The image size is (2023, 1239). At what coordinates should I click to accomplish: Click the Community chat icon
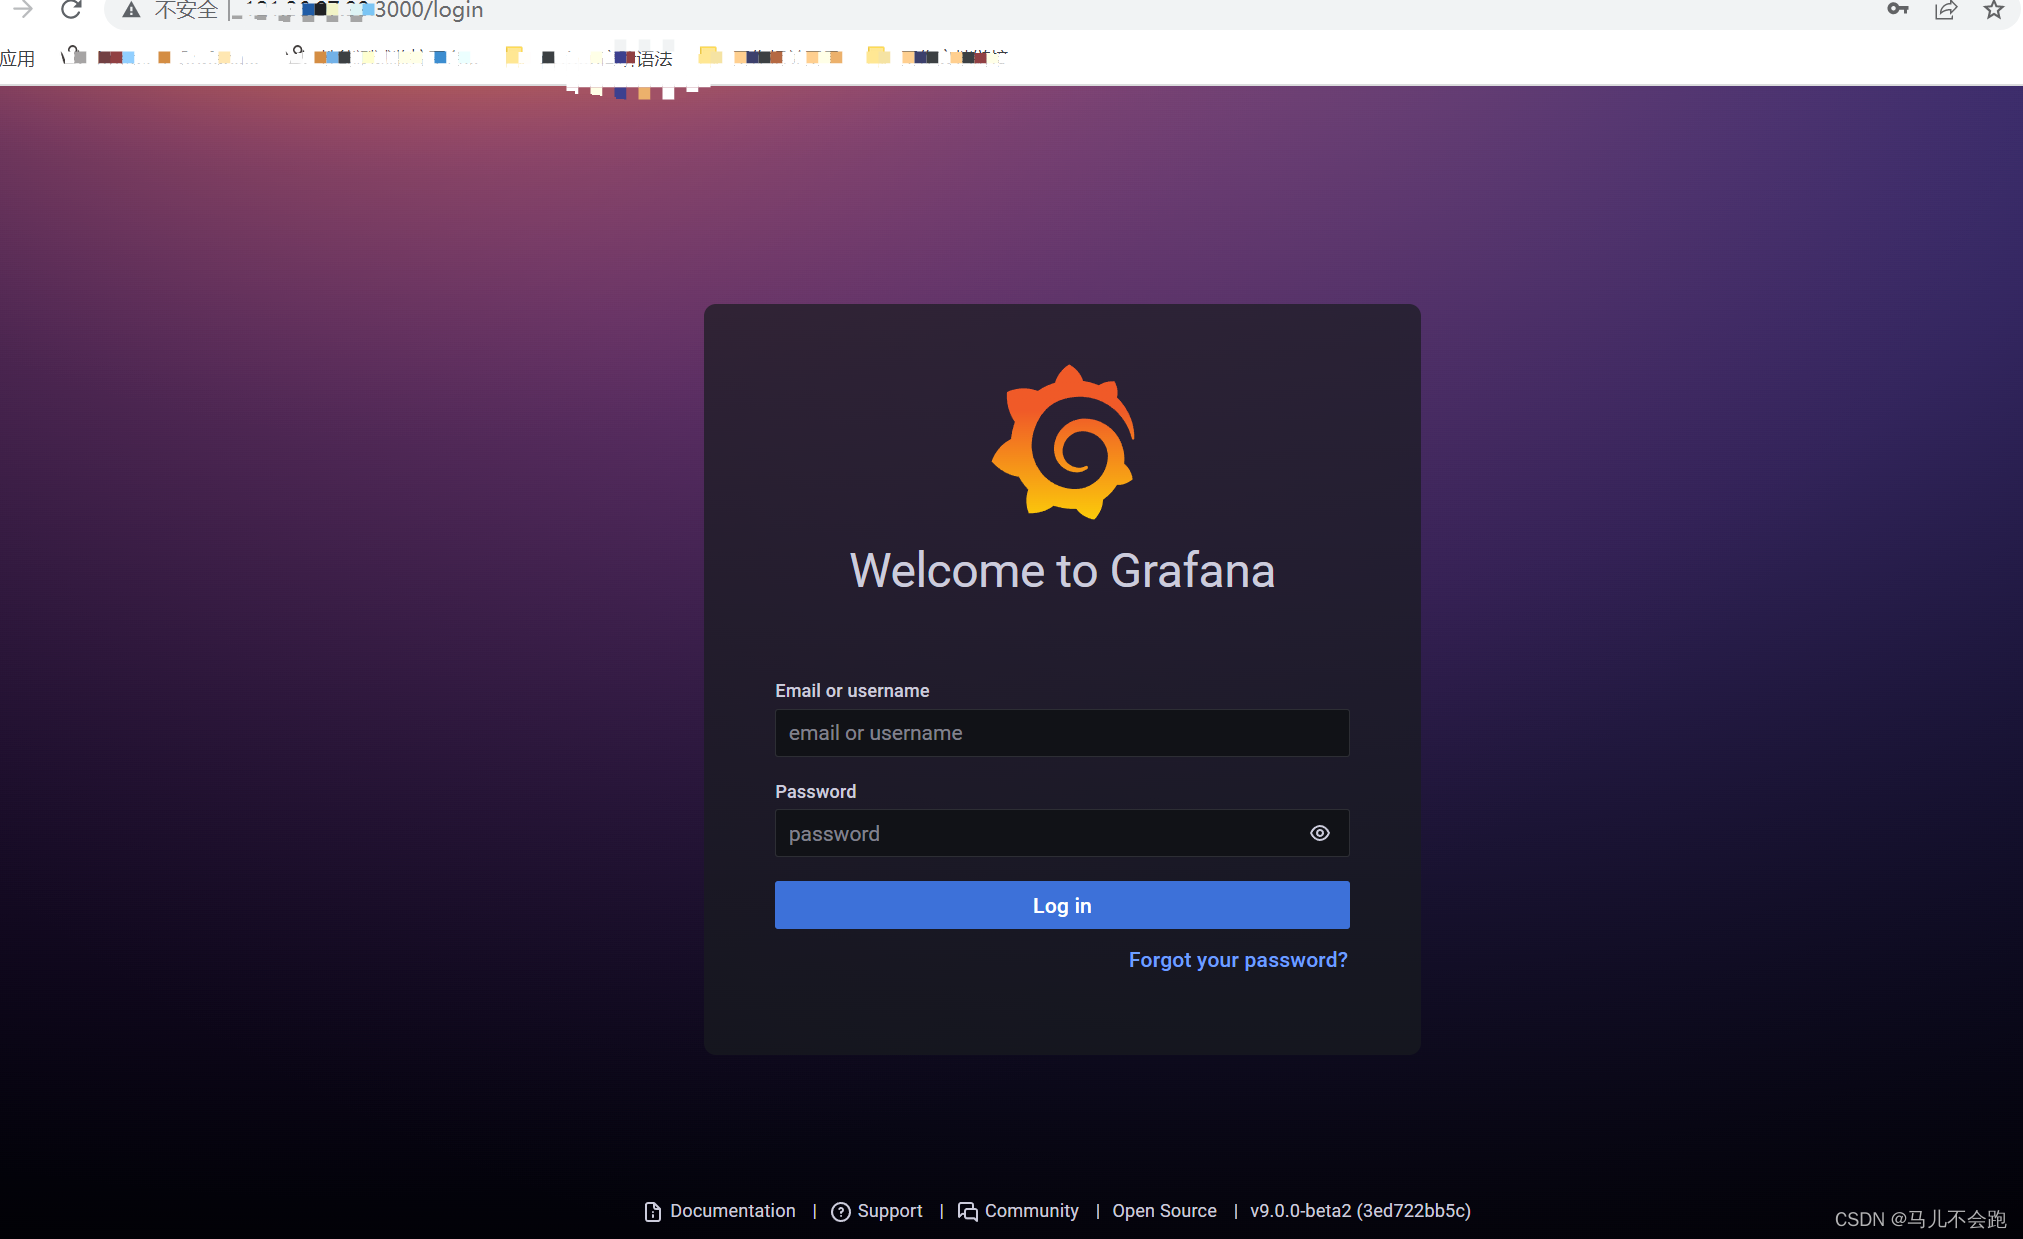click(x=968, y=1211)
